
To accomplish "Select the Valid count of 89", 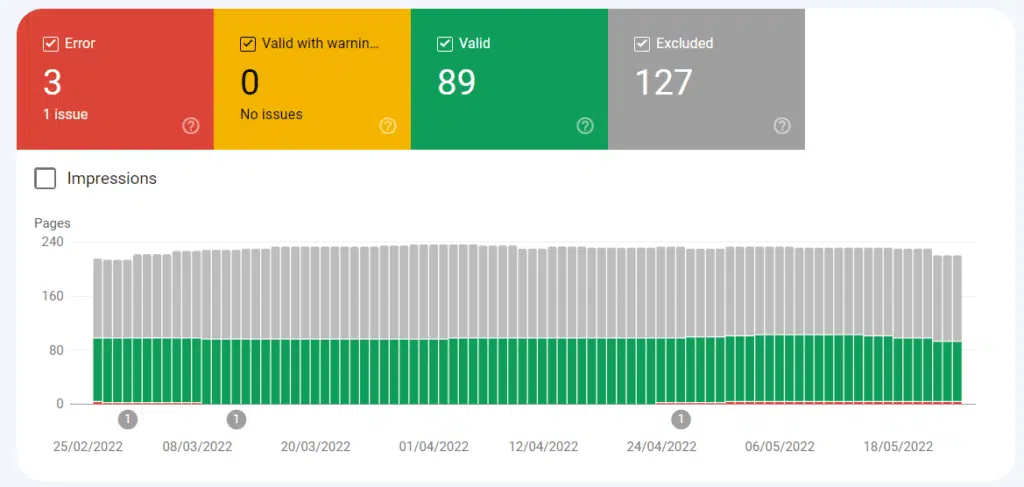I will coord(456,81).
